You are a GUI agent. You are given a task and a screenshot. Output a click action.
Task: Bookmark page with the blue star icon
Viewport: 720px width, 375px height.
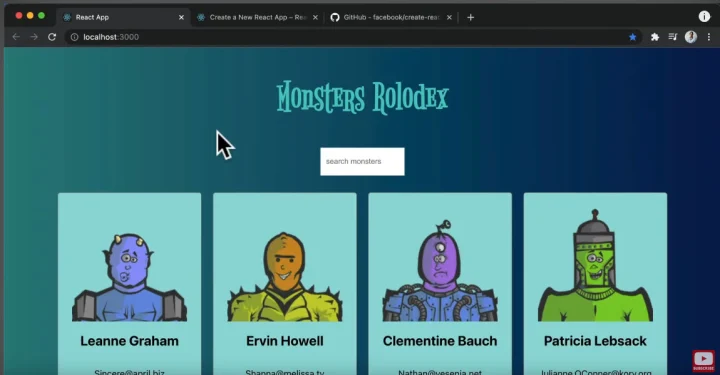[x=633, y=37]
